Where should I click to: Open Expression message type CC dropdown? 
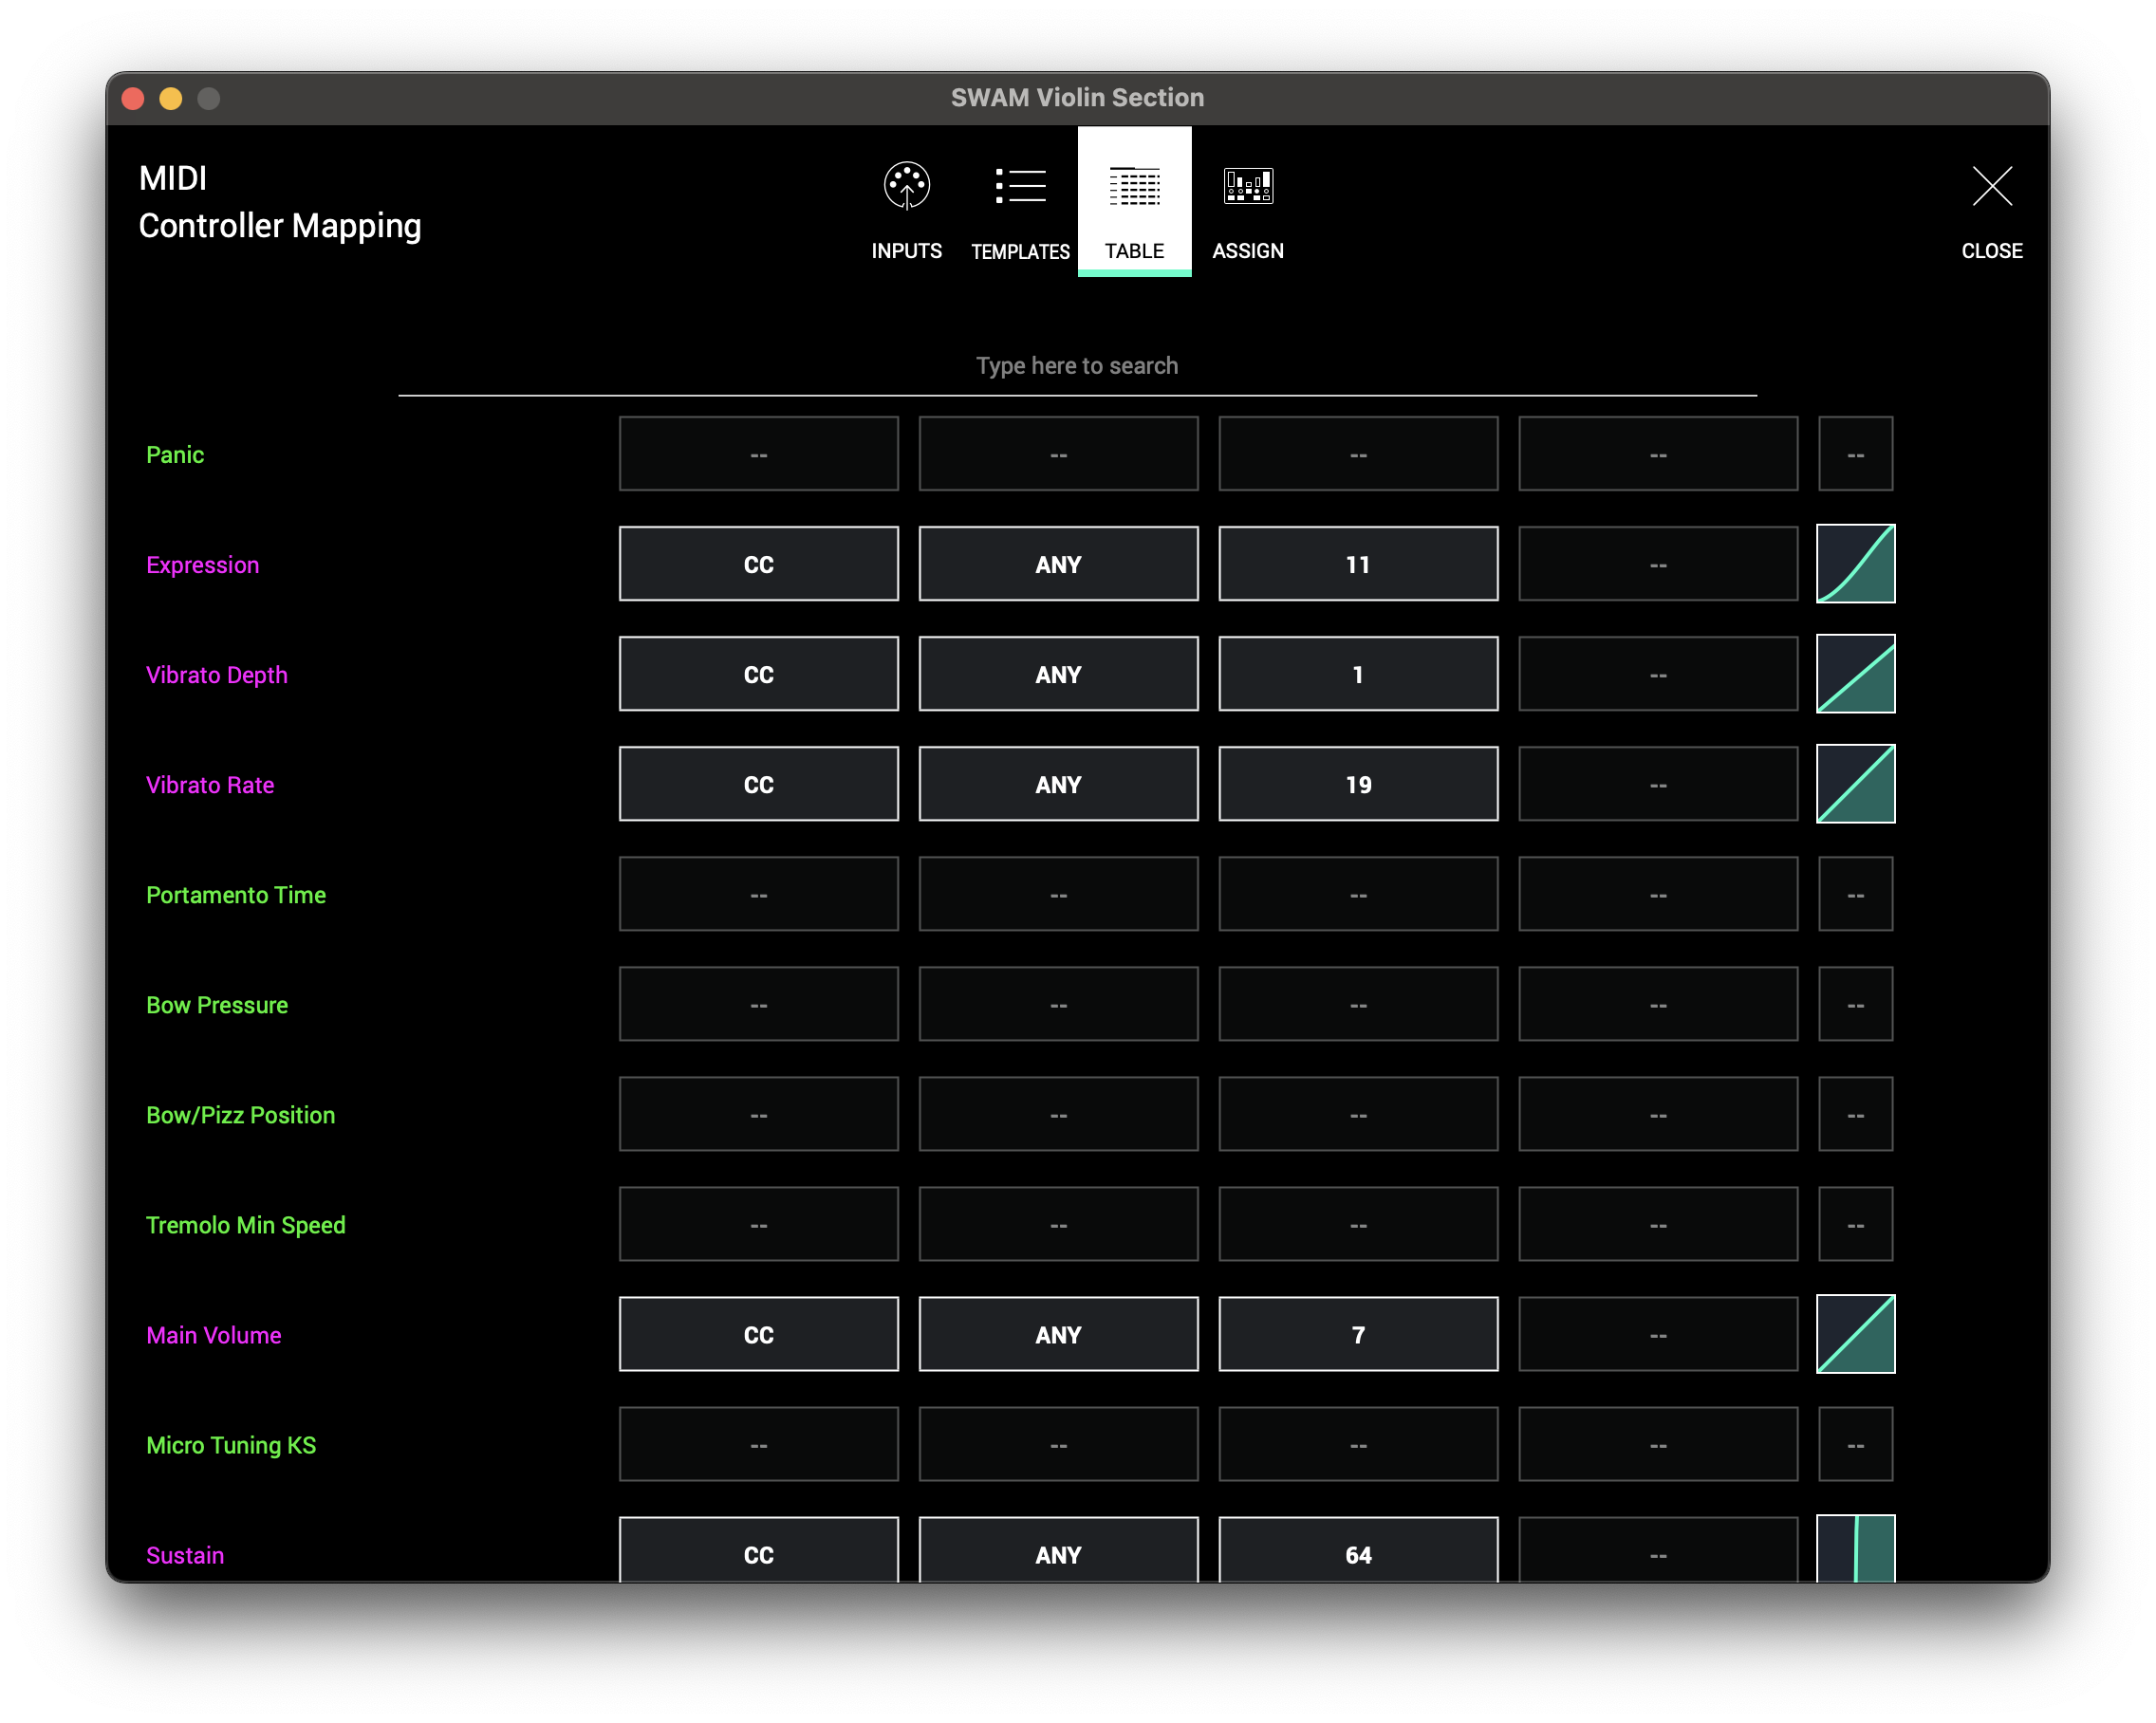click(758, 564)
